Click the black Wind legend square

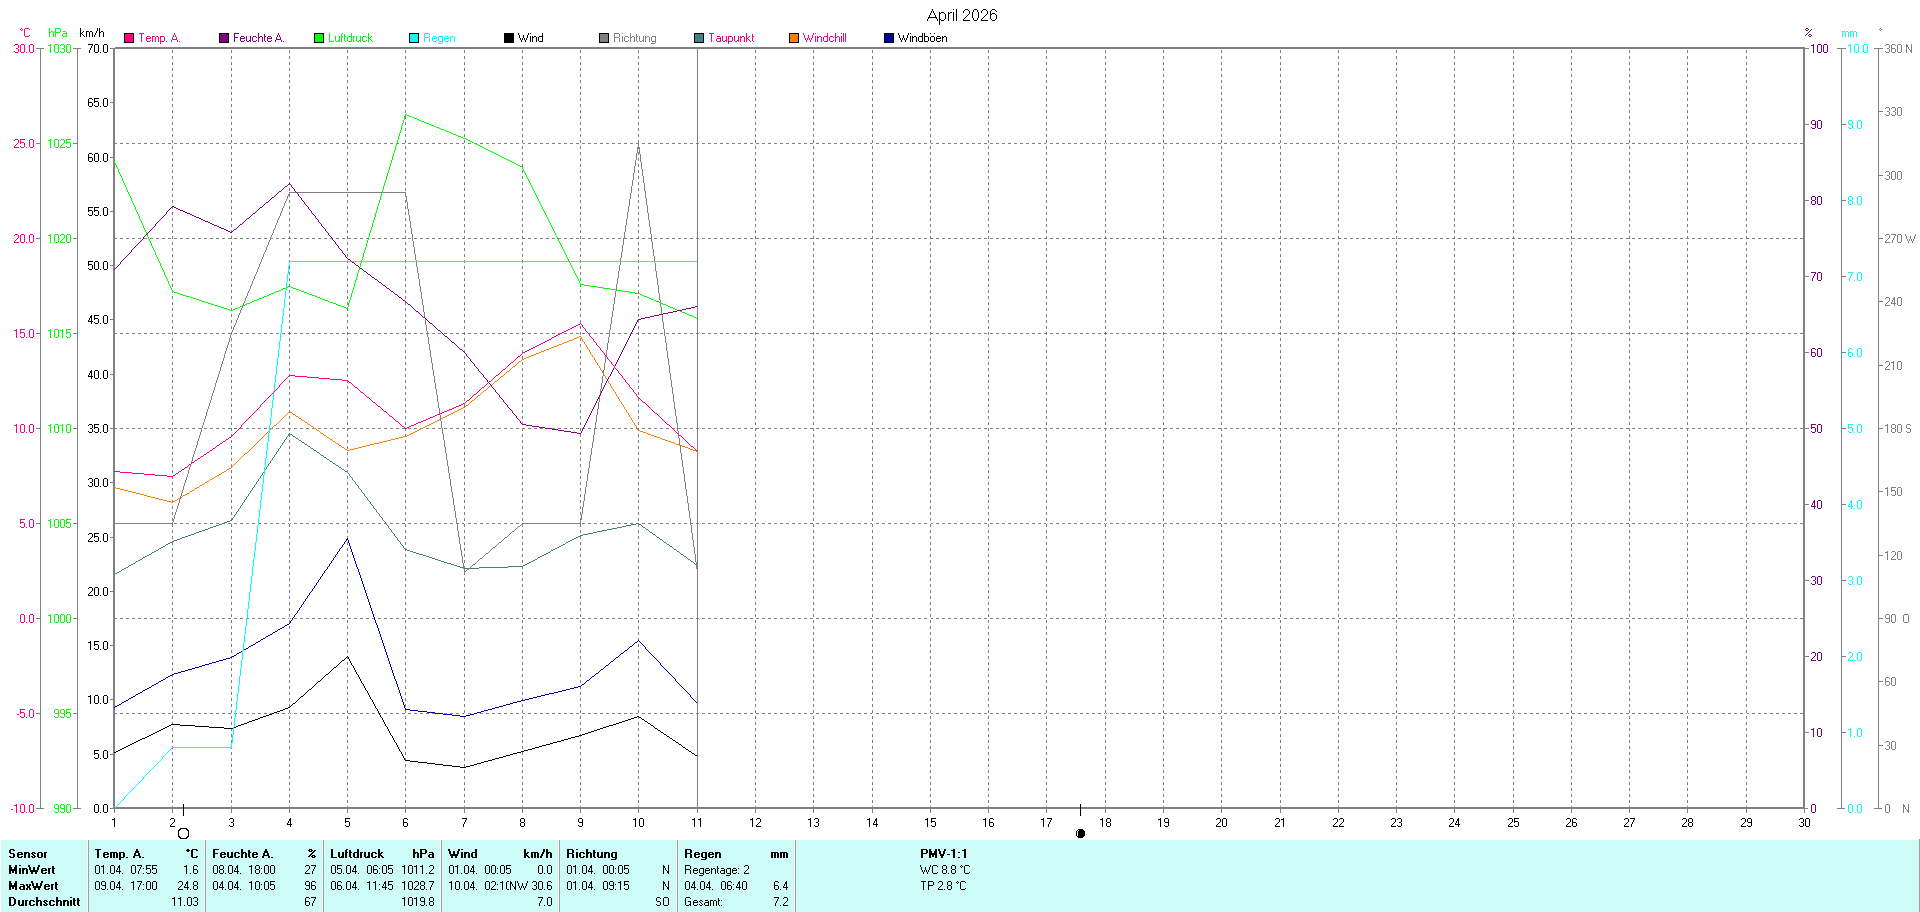pos(509,38)
